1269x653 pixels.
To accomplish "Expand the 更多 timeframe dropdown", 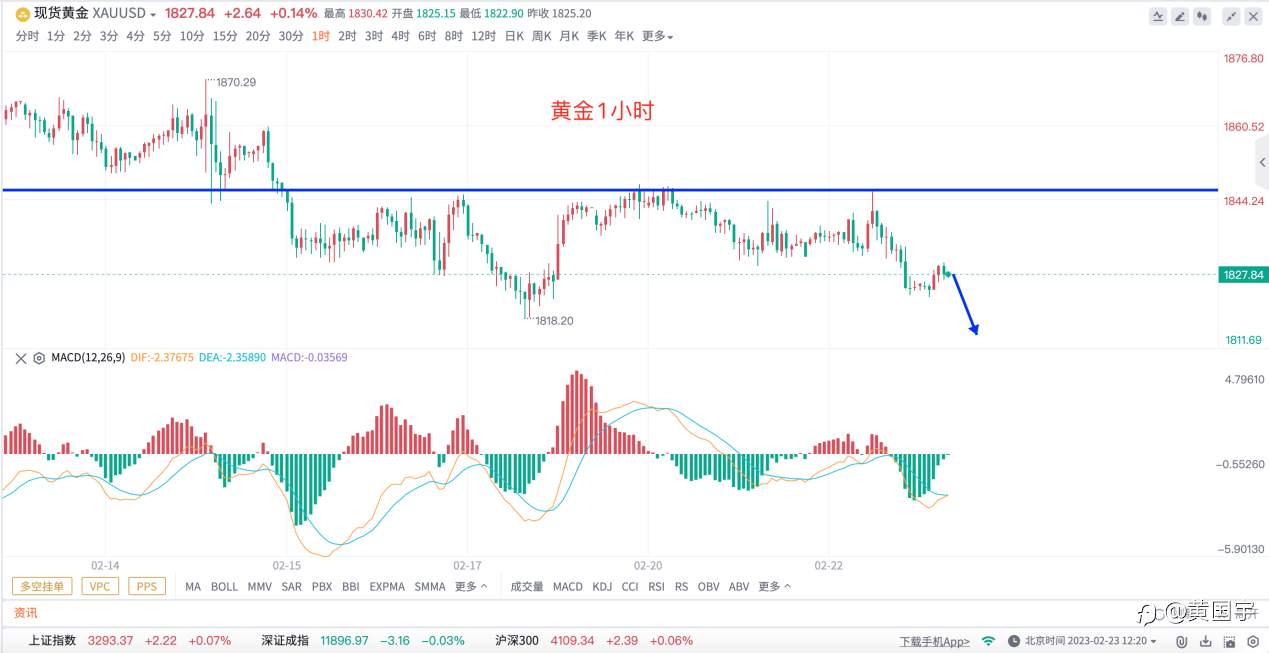I will tap(657, 36).
